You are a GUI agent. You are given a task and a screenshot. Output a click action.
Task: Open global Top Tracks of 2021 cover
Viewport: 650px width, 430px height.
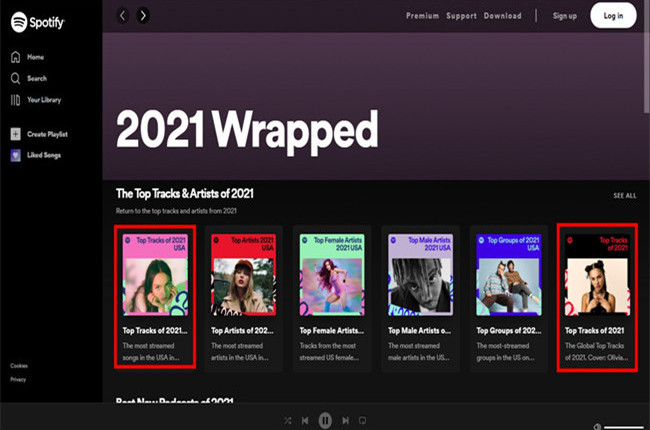click(597, 275)
